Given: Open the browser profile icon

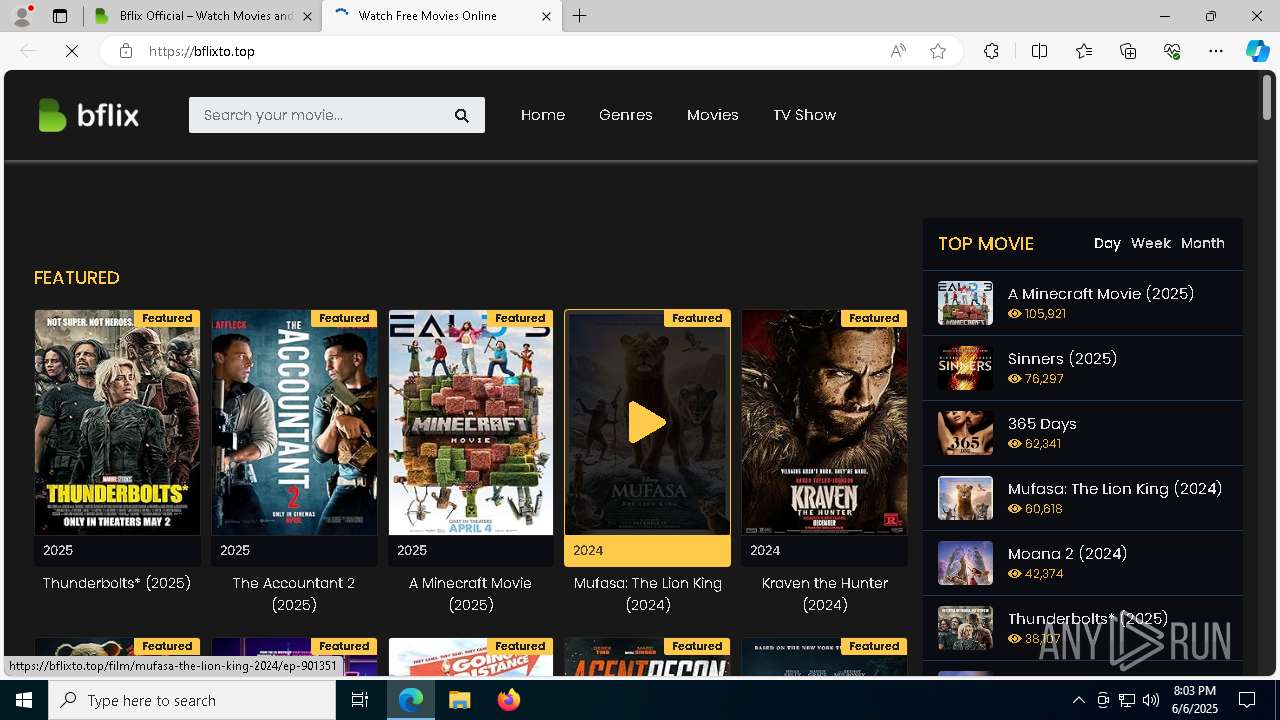Looking at the screenshot, I should click(22, 16).
